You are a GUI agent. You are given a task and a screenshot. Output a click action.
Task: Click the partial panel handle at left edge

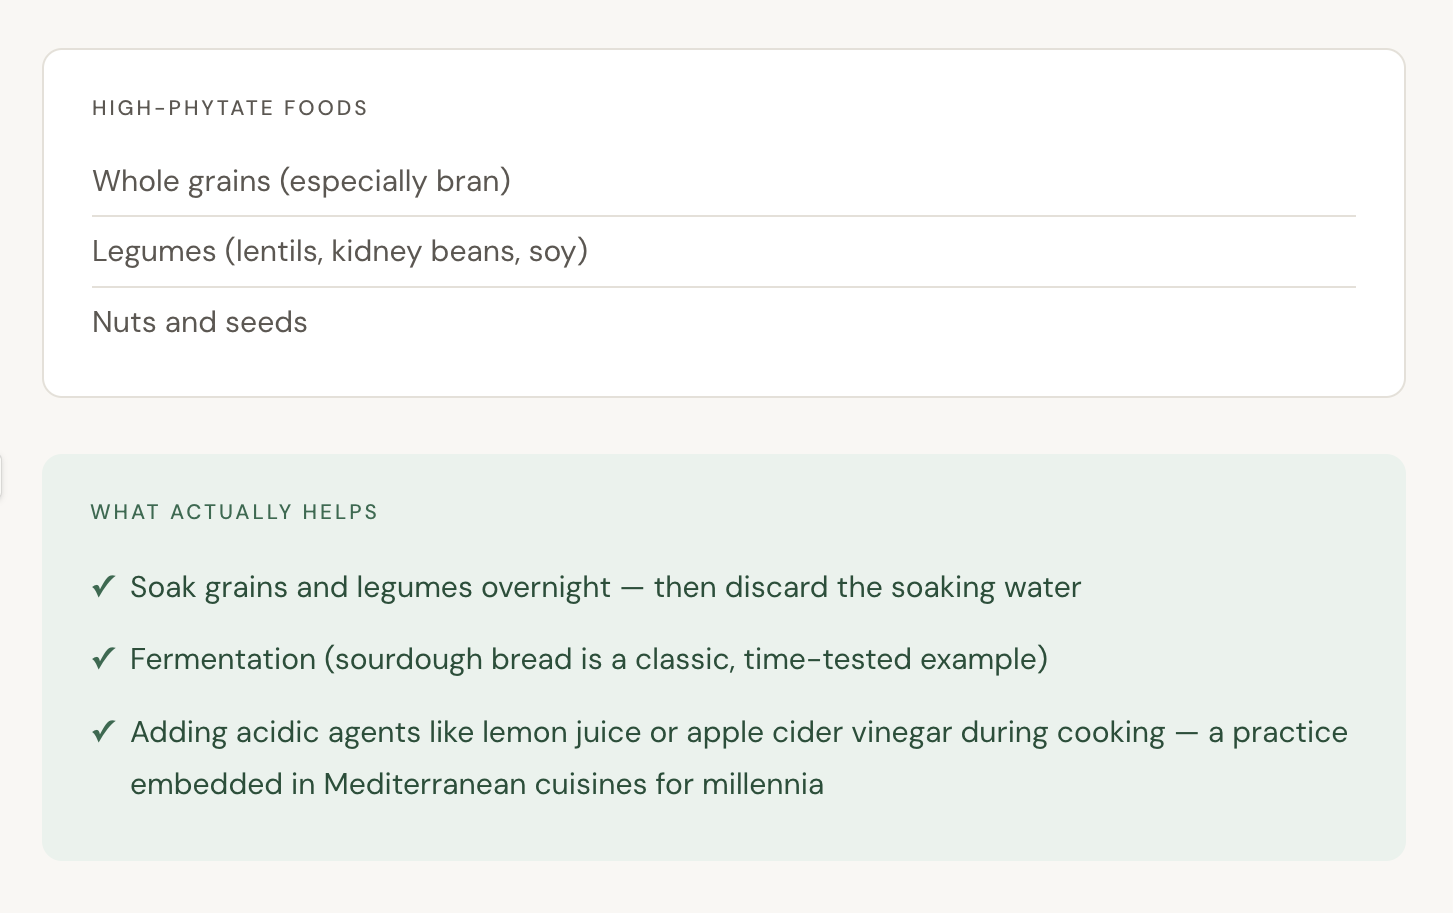coord(1,477)
